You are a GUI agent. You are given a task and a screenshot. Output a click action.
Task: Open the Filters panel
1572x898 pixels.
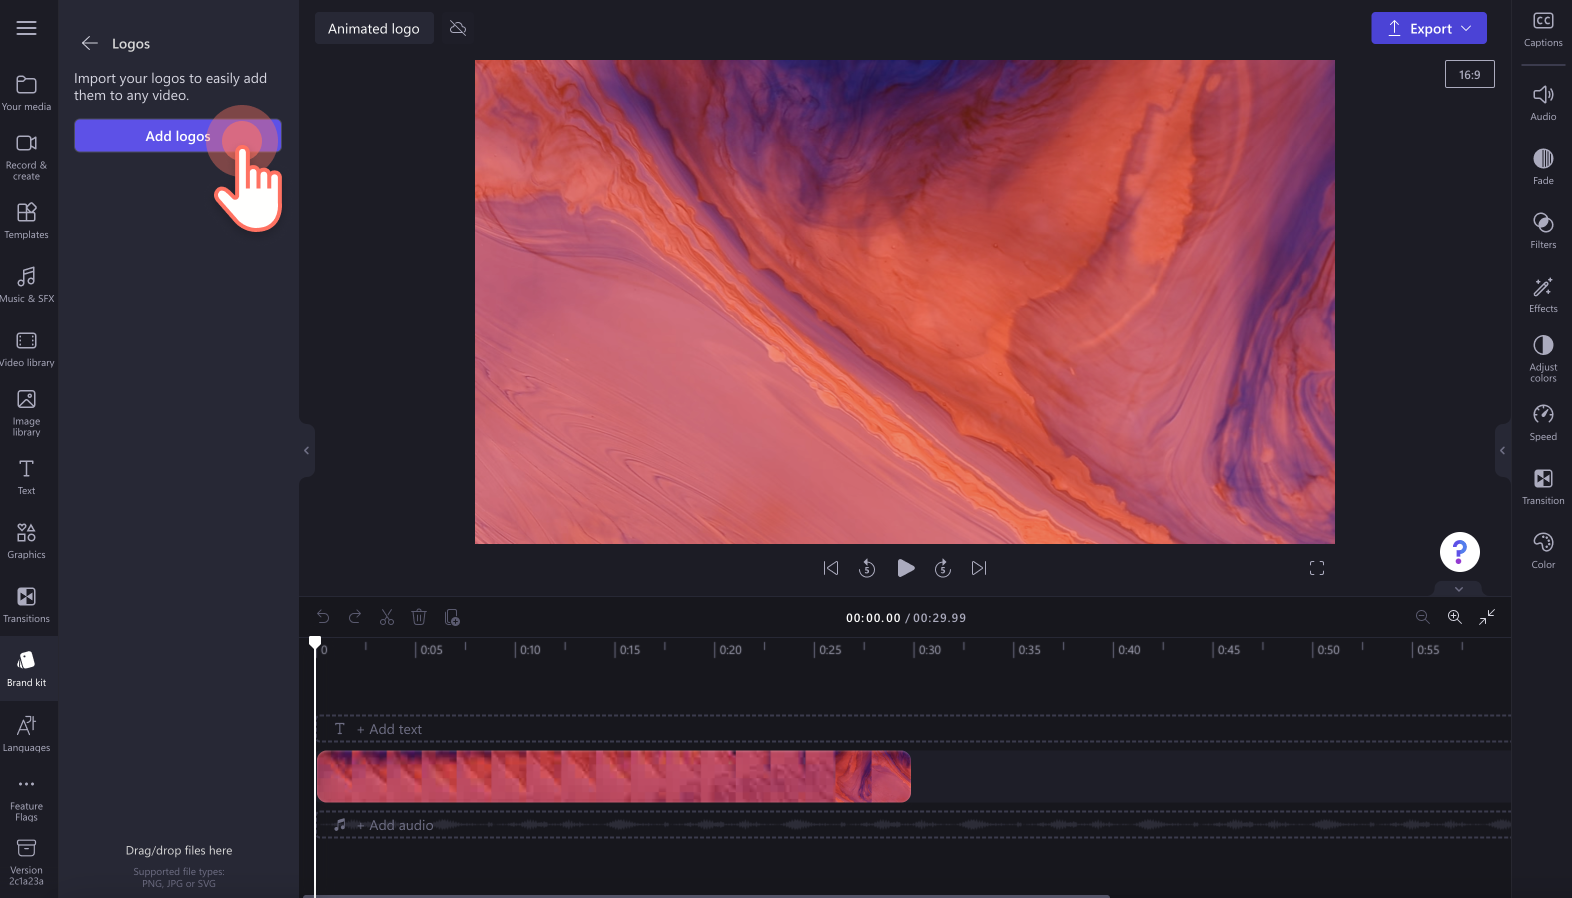[x=1543, y=230]
